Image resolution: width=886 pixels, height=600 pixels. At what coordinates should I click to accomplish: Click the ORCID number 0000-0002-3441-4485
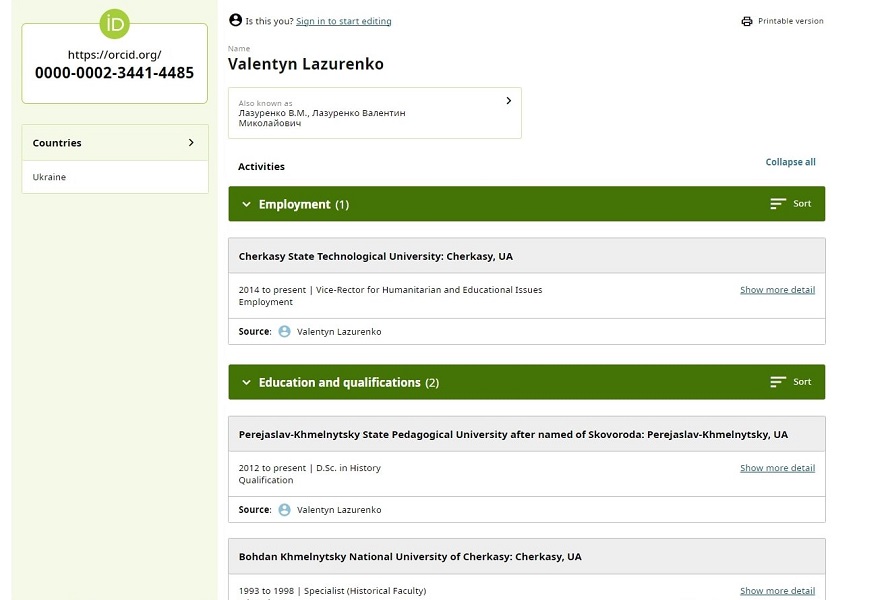(x=114, y=73)
